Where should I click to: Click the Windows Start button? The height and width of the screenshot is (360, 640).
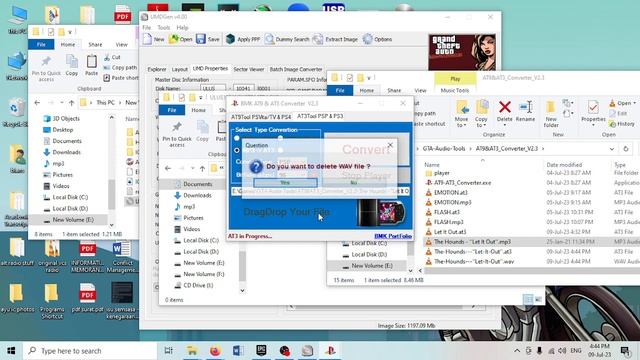pyautogui.click(x=11, y=351)
